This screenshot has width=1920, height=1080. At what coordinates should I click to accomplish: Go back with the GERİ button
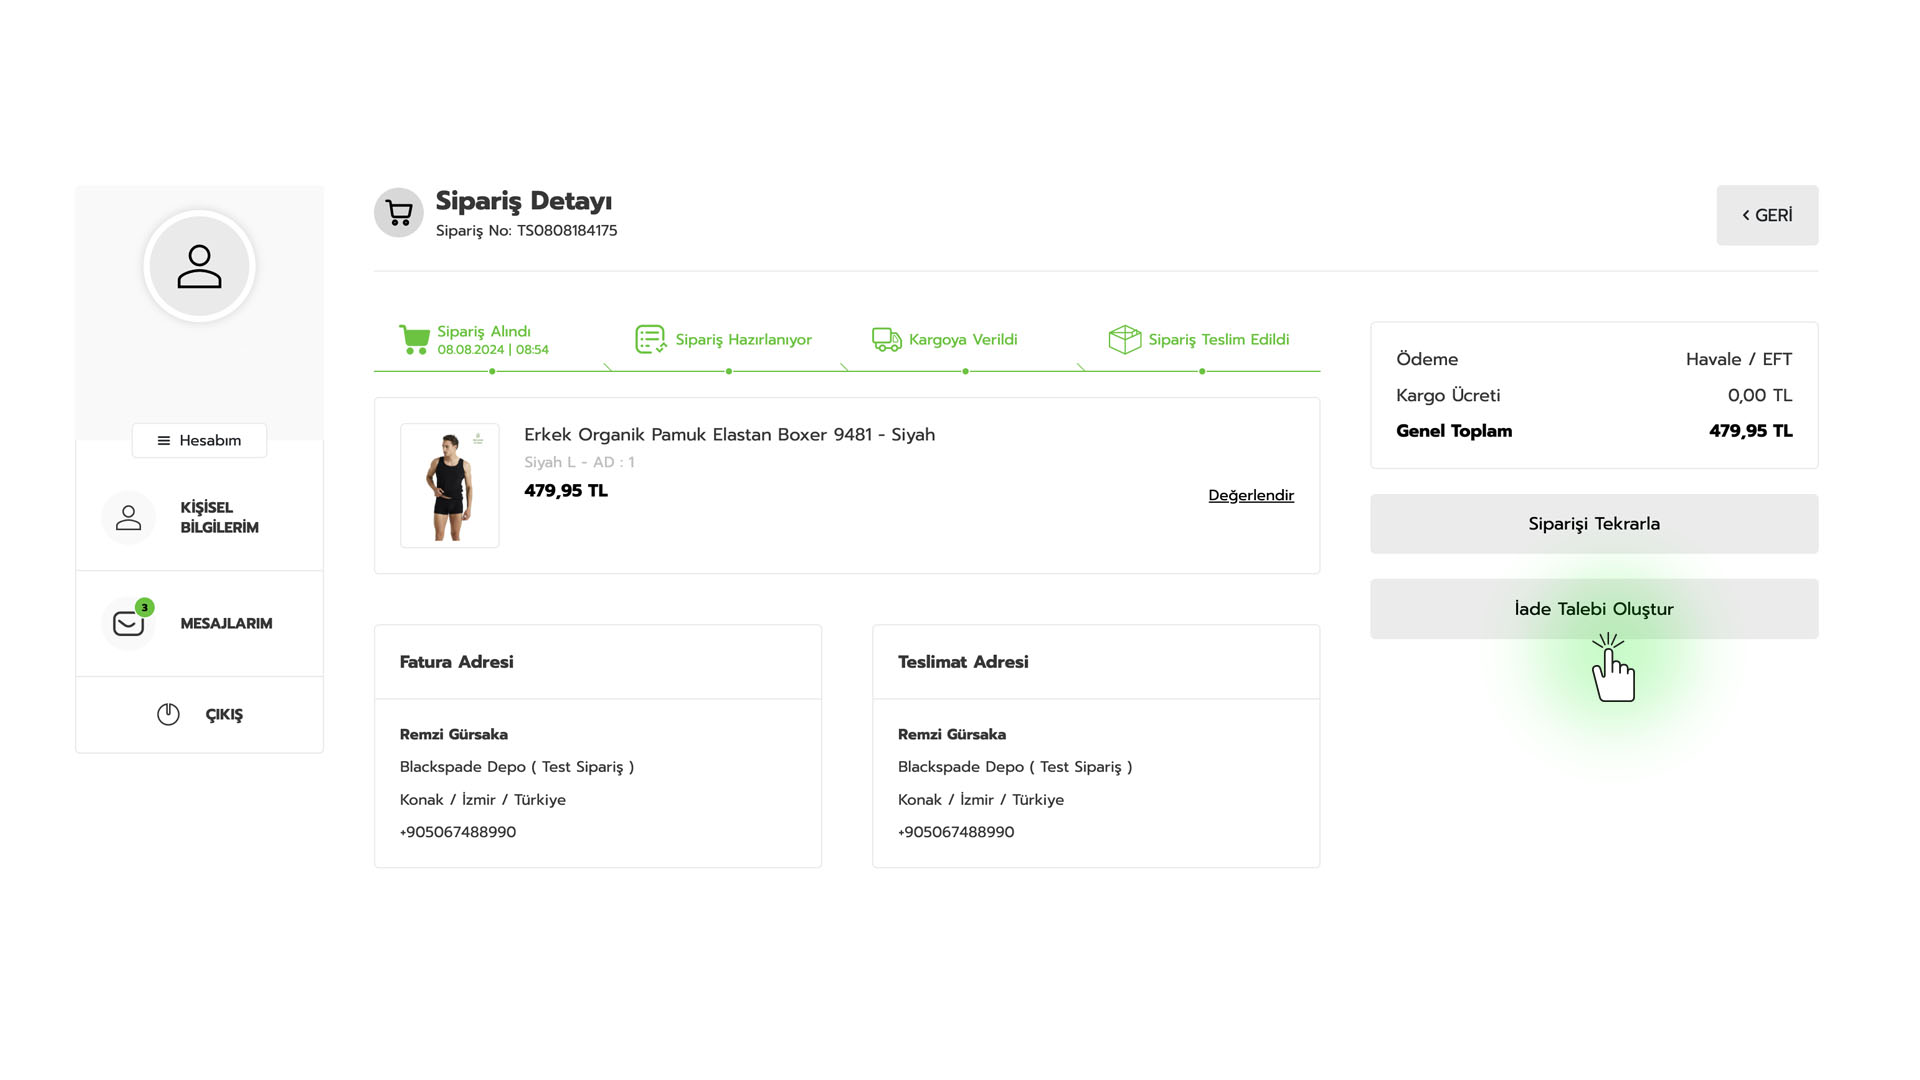[1766, 215]
